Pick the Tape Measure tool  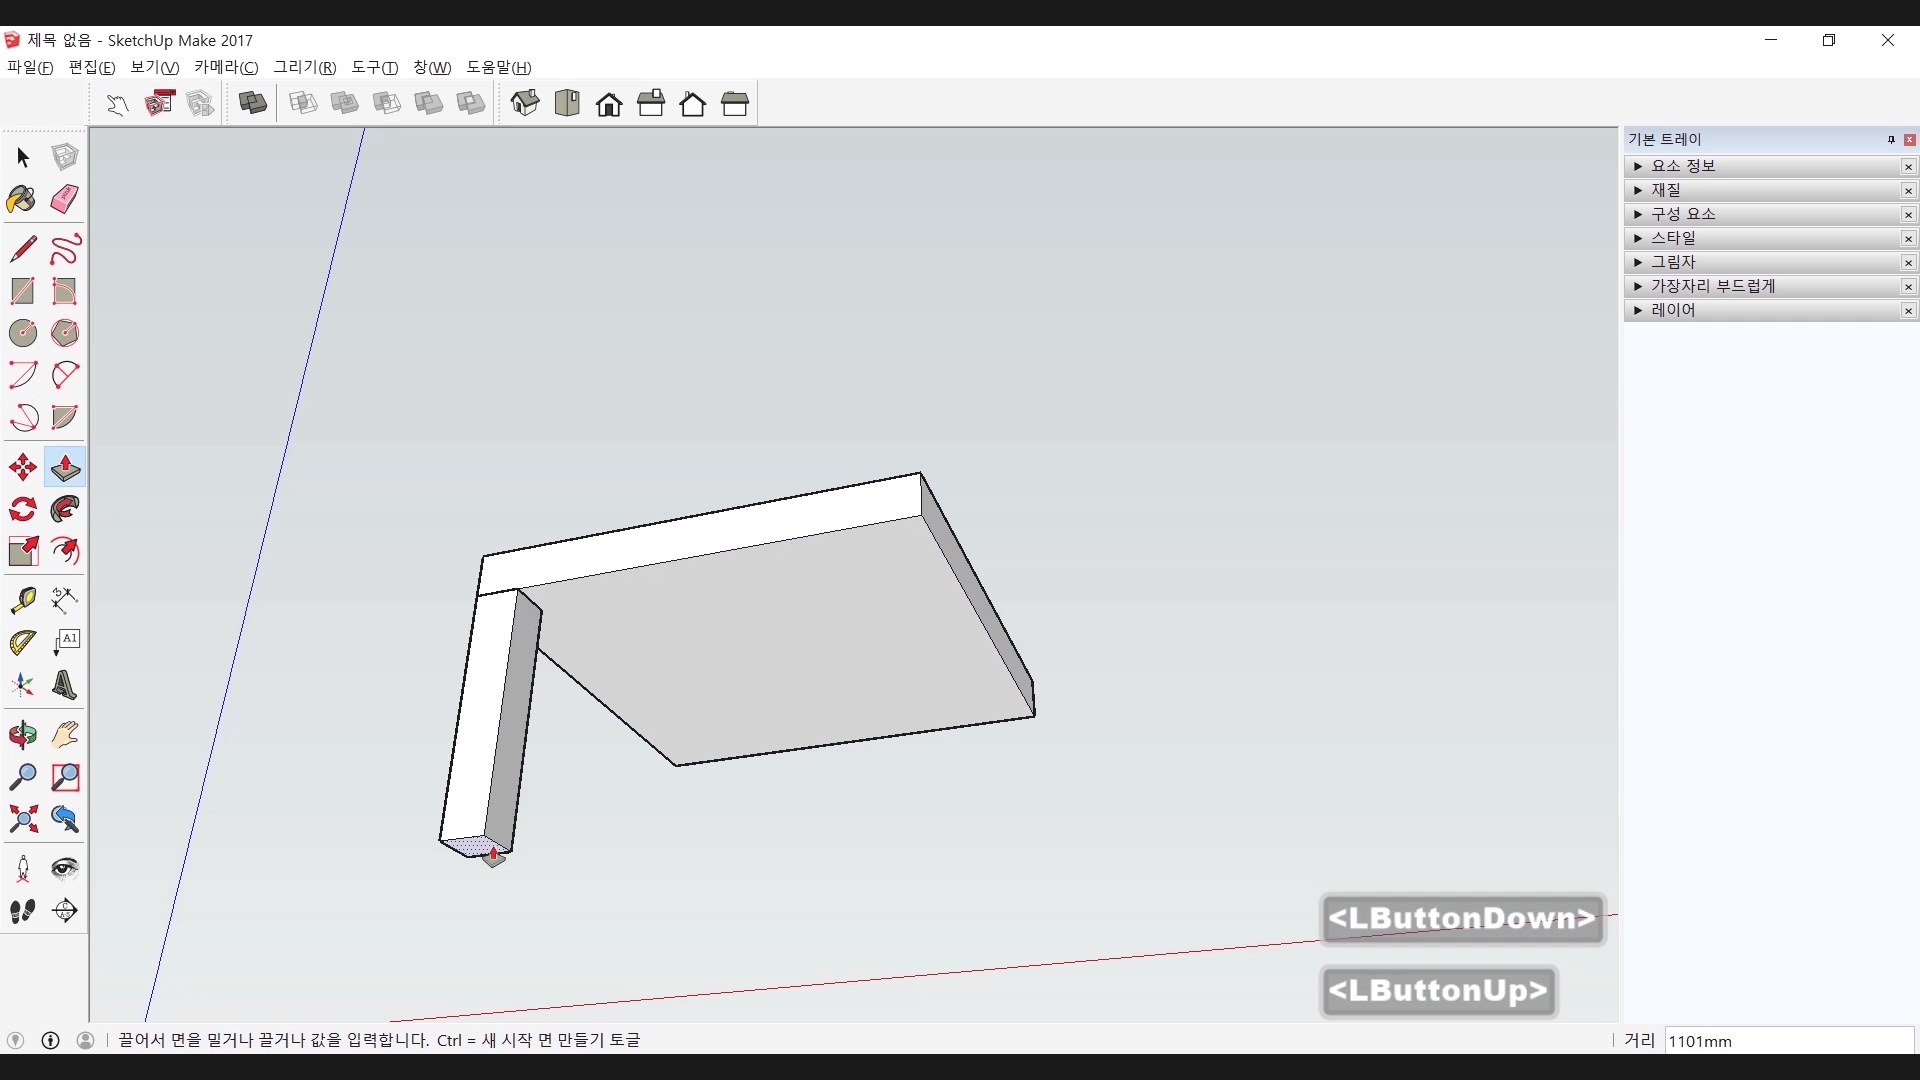pos(22,599)
